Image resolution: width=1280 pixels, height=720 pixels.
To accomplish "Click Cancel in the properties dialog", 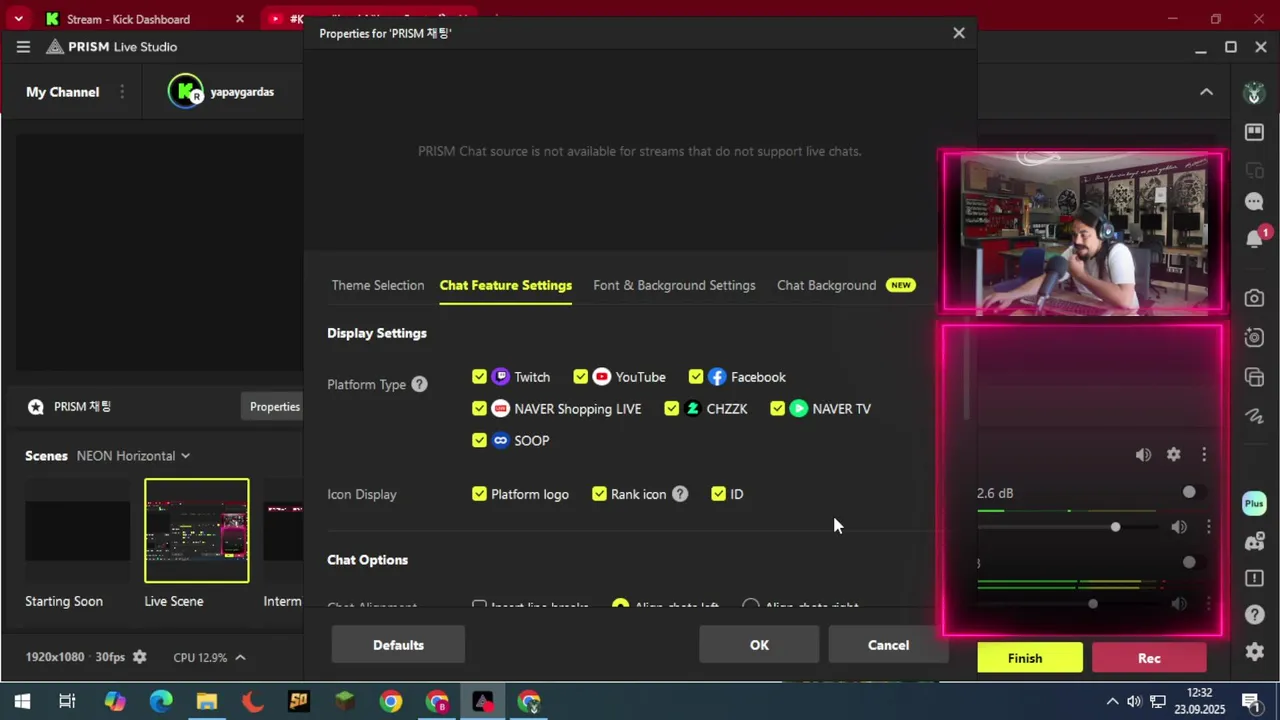I will [888, 645].
